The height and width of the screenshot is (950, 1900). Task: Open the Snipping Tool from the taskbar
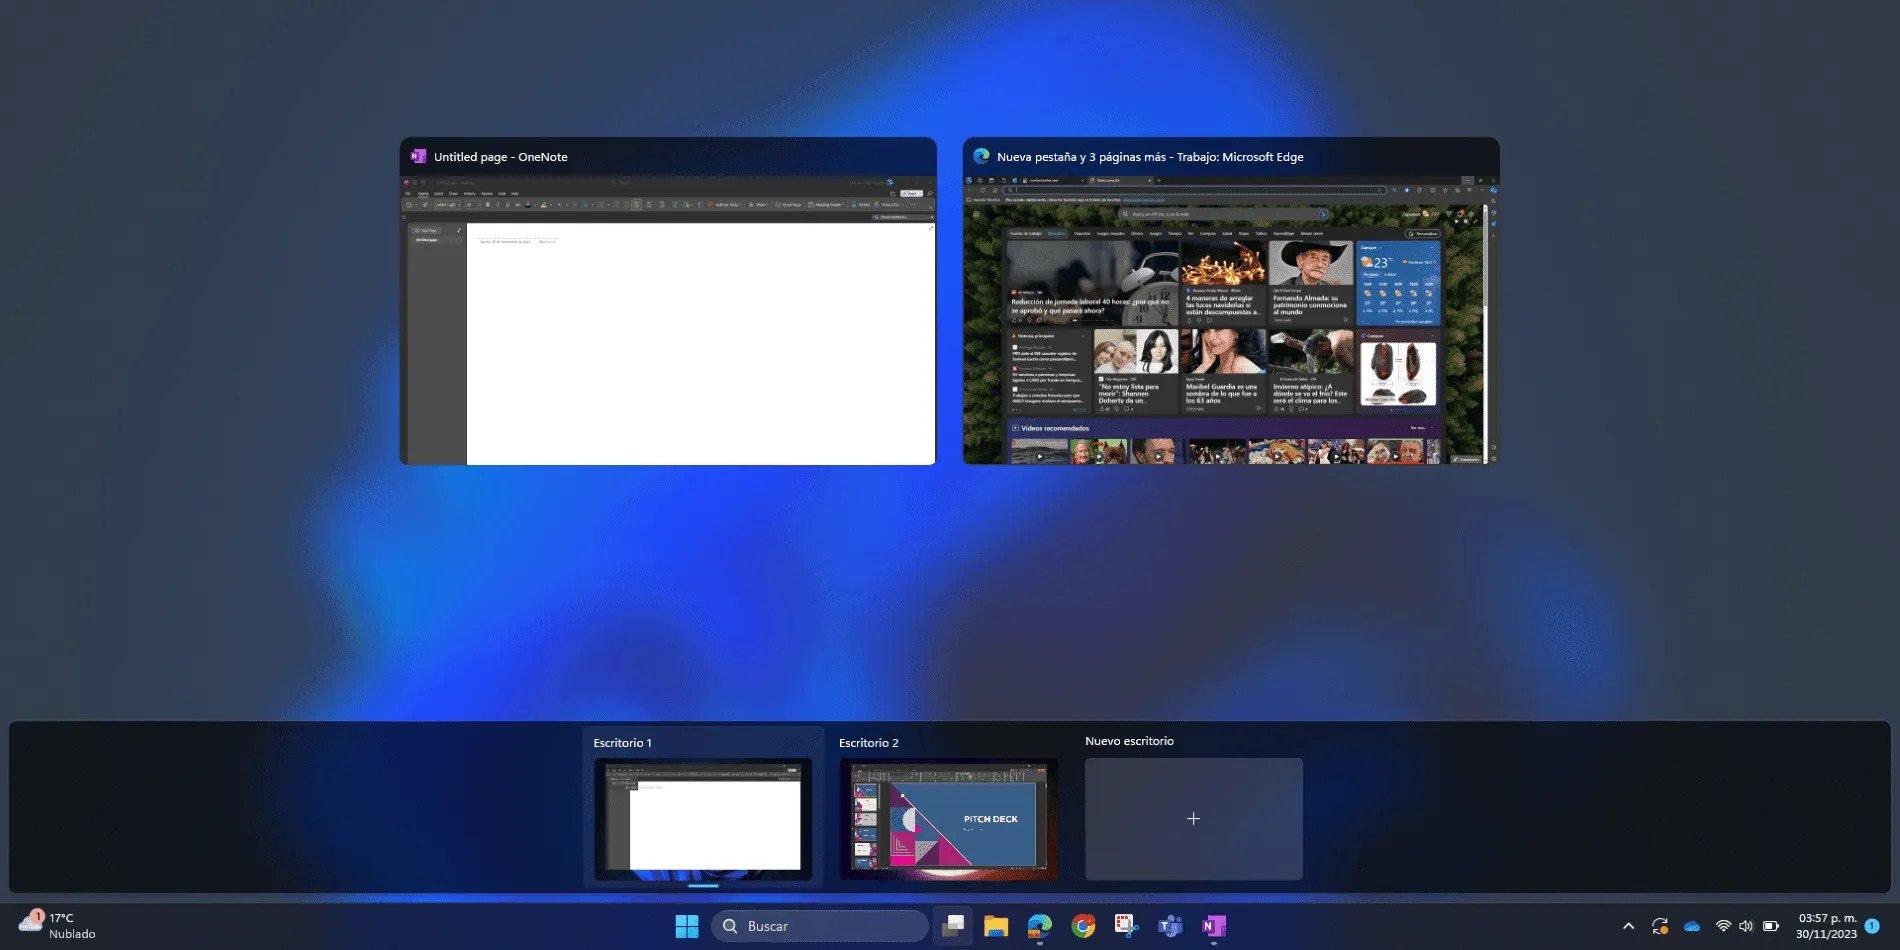[x=1124, y=926]
